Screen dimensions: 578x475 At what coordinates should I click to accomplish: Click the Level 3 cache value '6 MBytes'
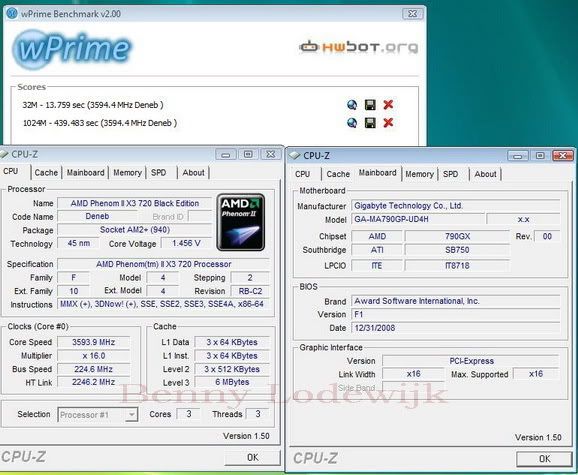[x=232, y=382]
